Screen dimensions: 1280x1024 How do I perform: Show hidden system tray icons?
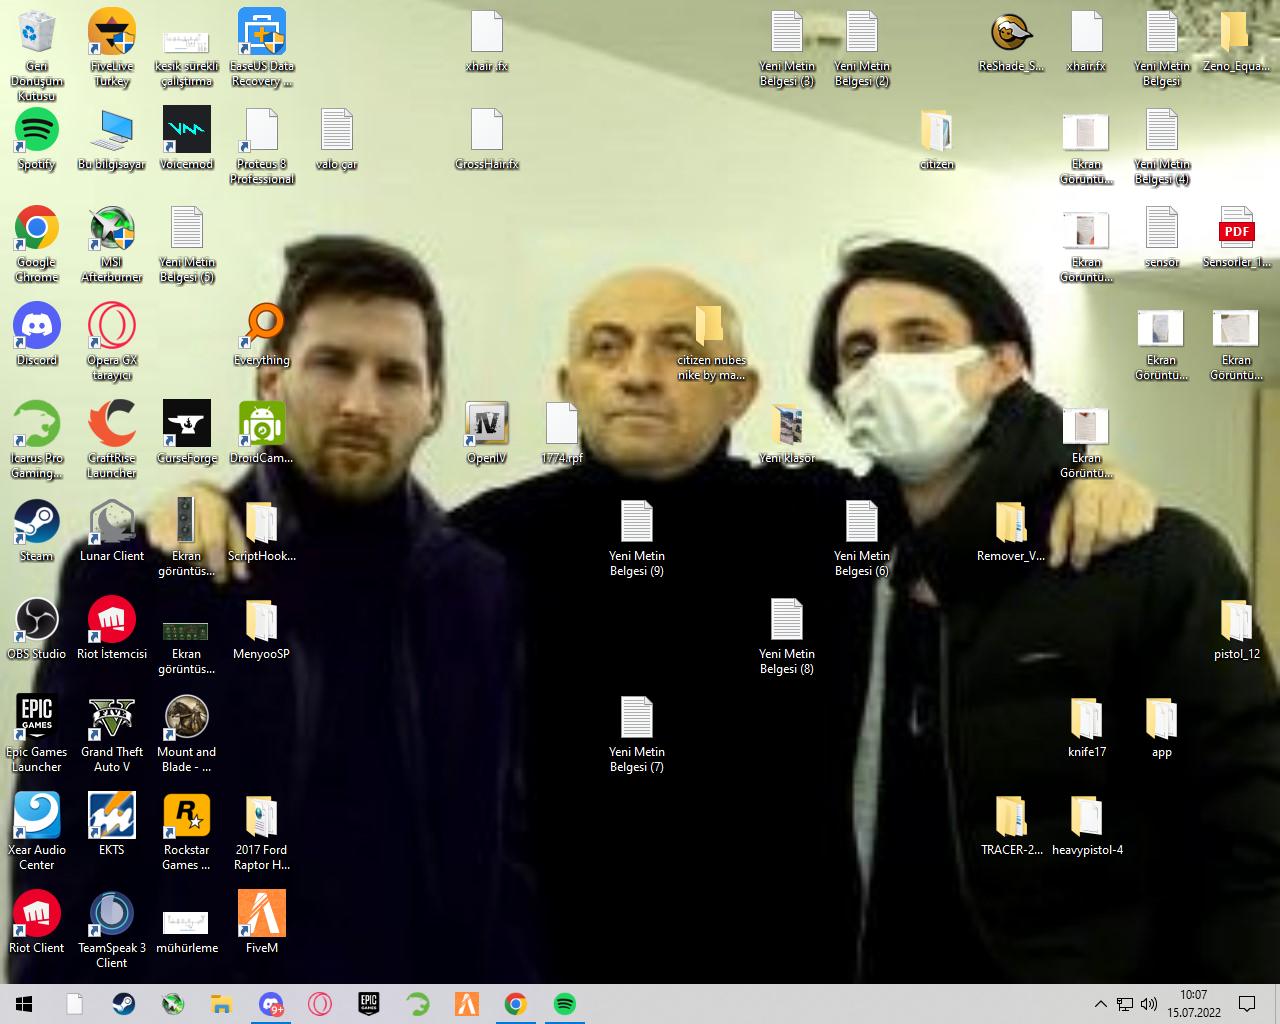click(x=1100, y=1004)
